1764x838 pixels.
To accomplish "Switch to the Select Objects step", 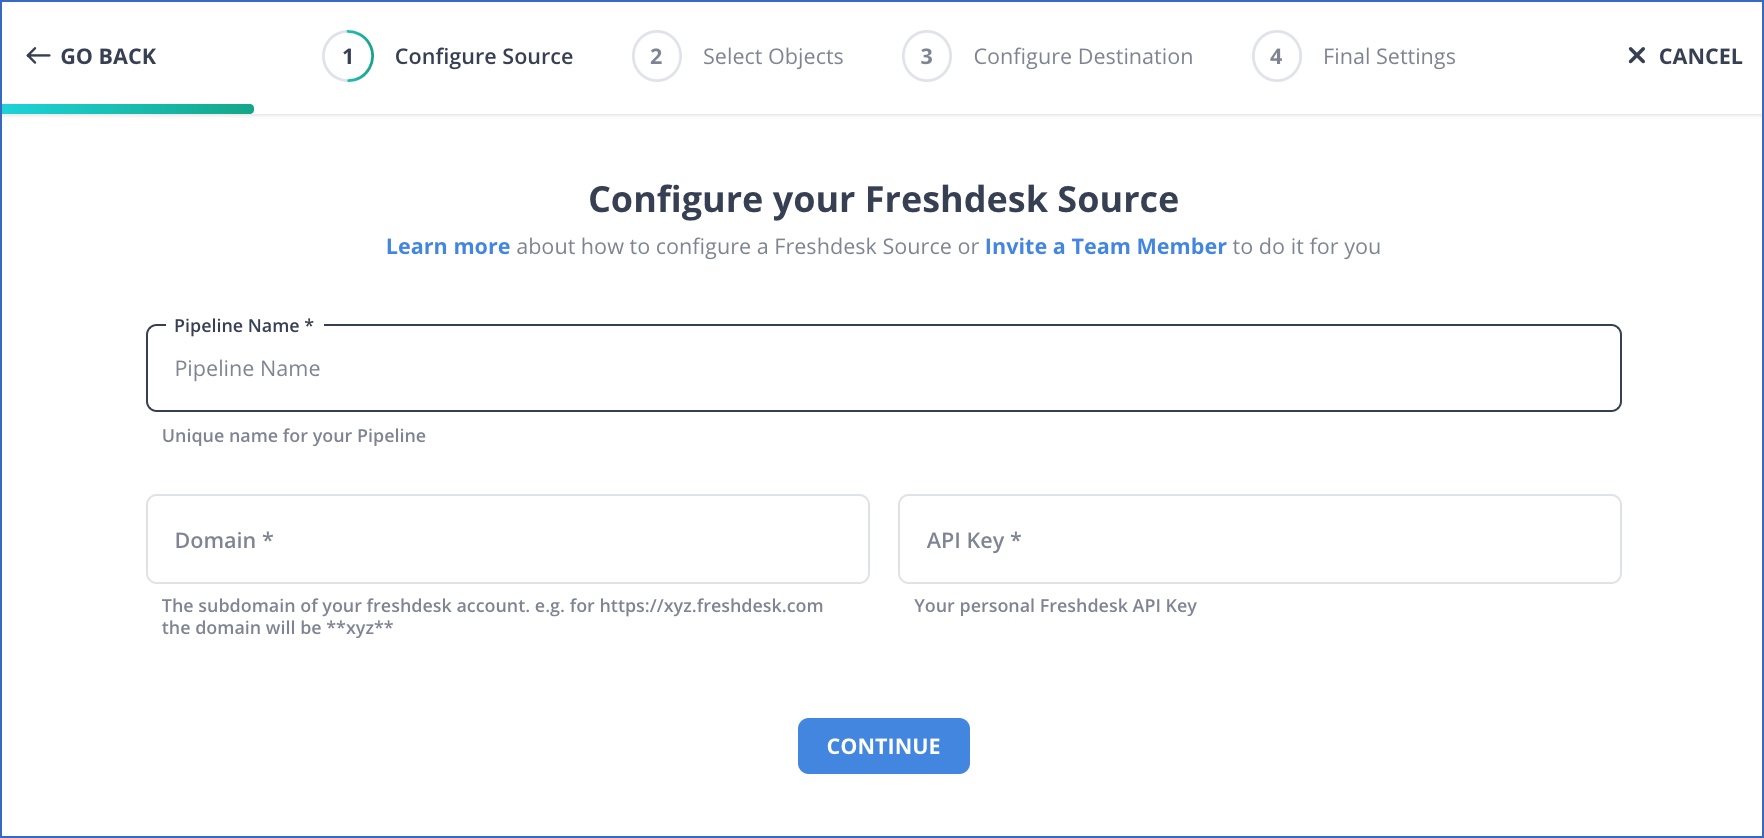I will pos(772,56).
